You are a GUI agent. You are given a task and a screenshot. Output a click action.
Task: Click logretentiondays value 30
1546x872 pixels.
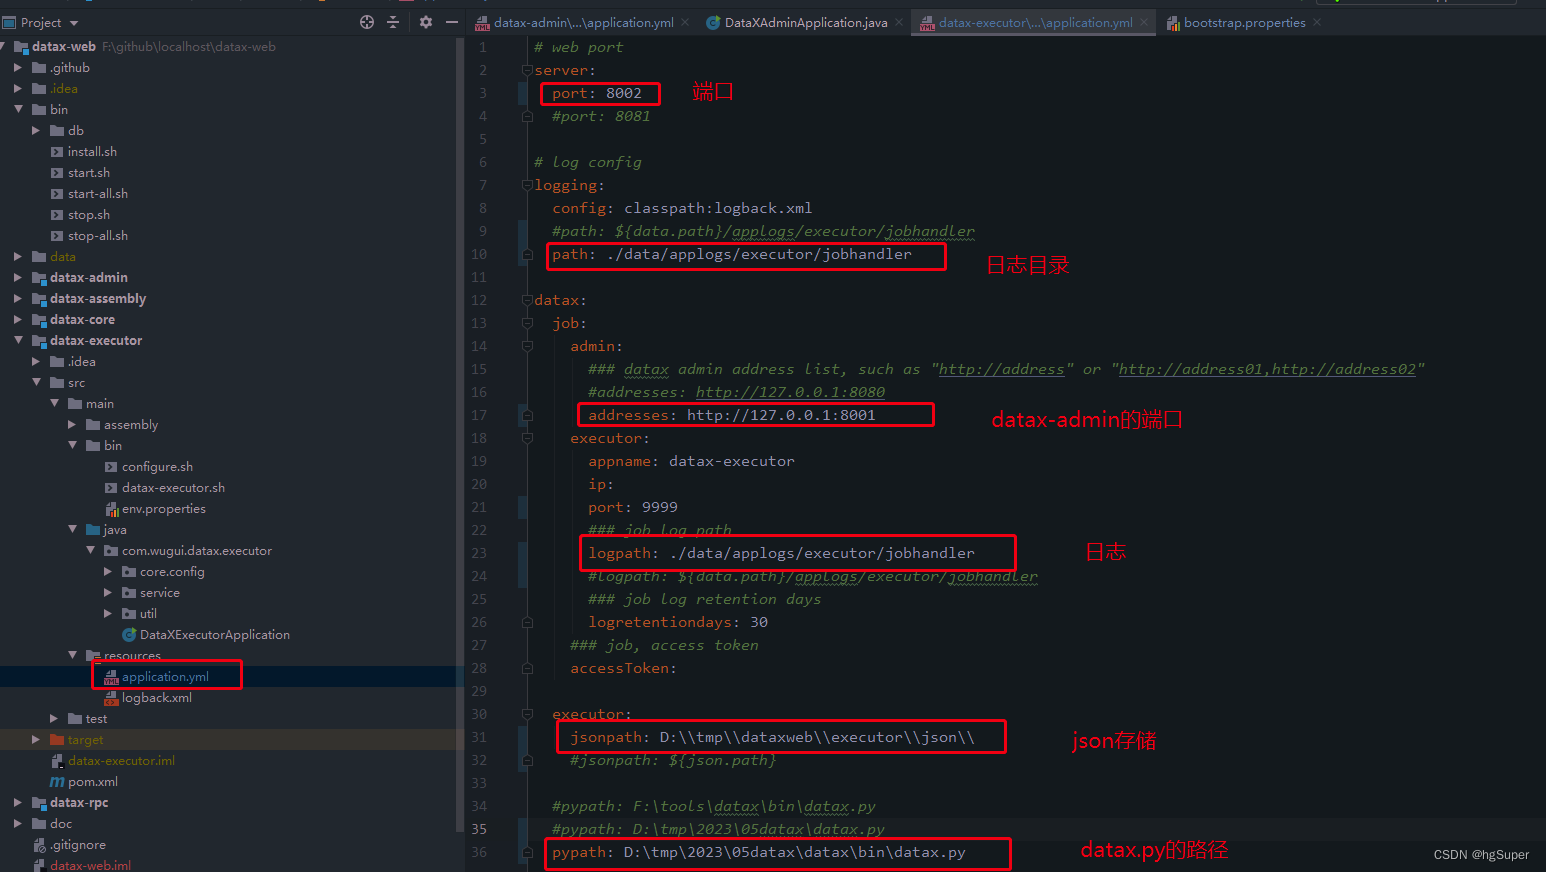(759, 622)
